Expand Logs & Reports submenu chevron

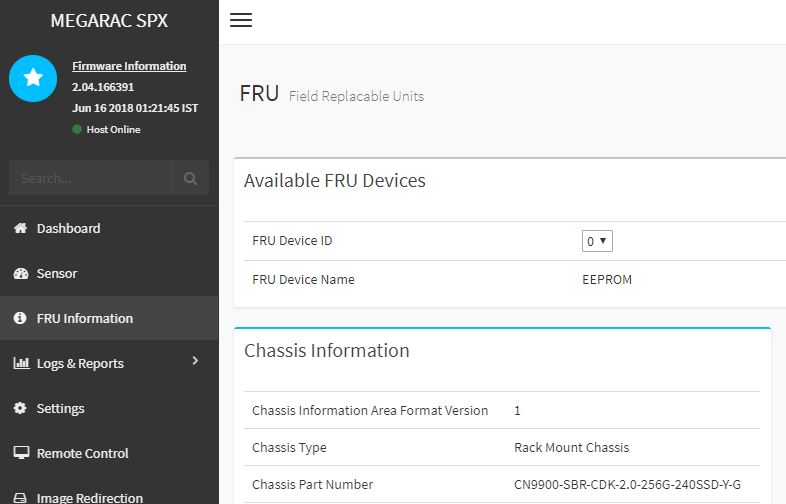195,361
